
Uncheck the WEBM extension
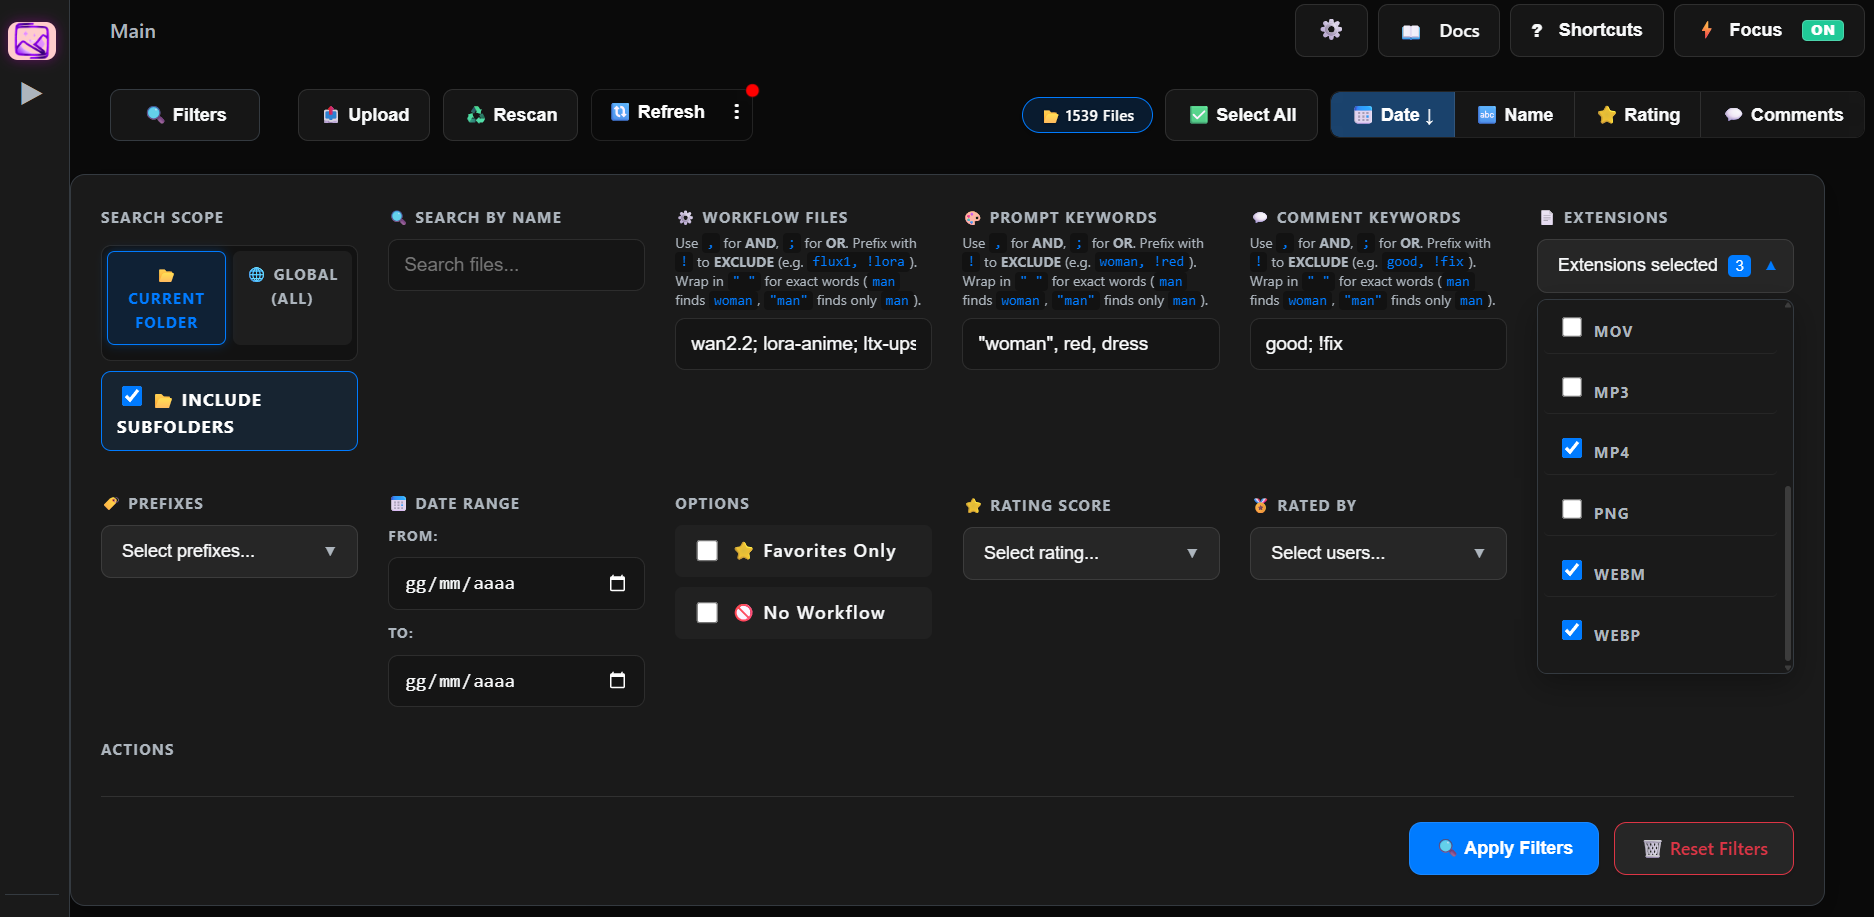tap(1572, 570)
